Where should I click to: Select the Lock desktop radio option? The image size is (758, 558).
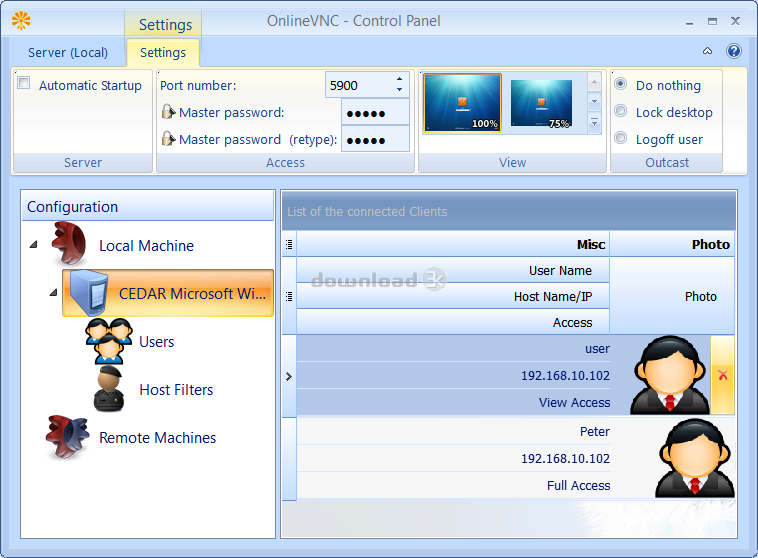(x=621, y=111)
